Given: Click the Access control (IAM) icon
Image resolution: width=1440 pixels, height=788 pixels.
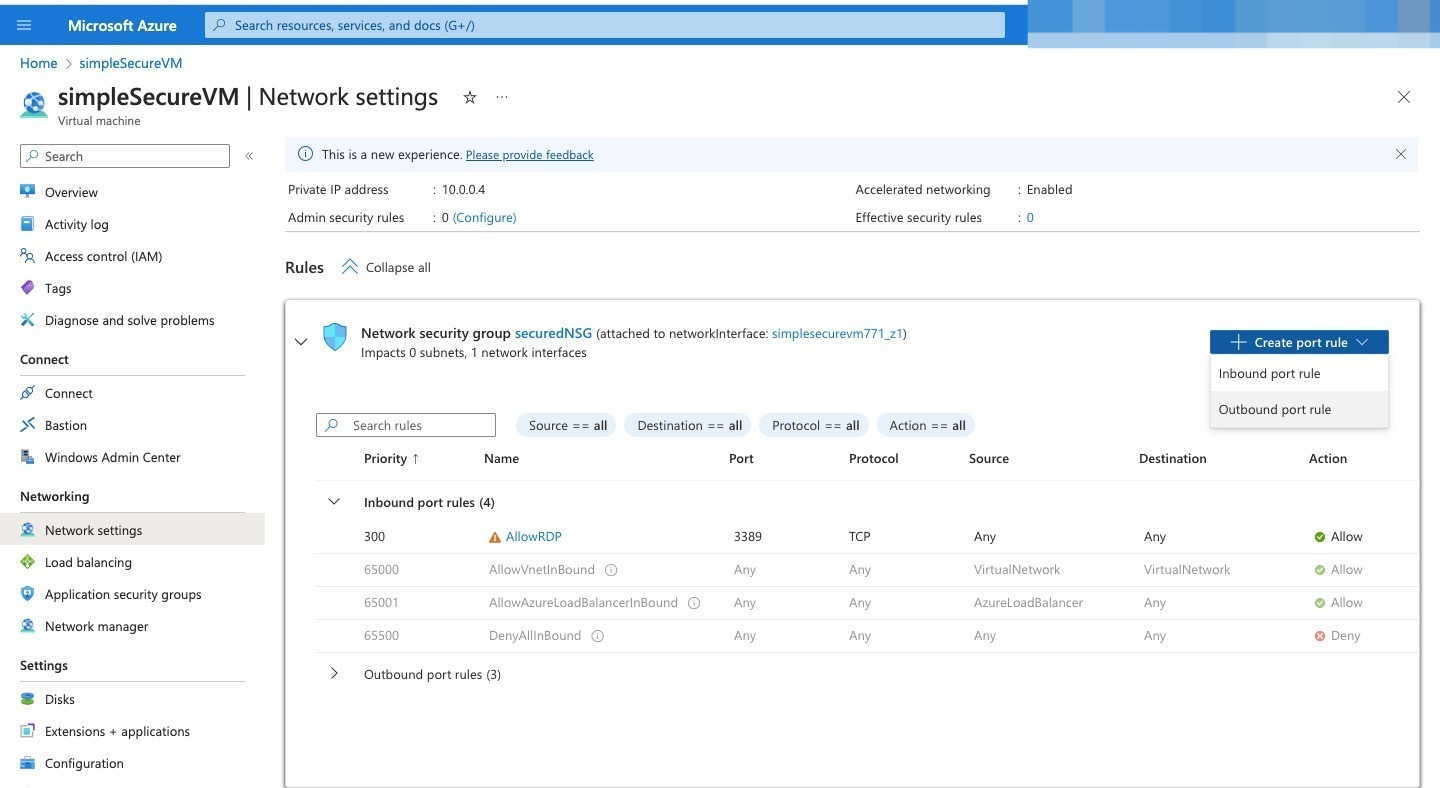Looking at the screenshot, I should point(28,256).
